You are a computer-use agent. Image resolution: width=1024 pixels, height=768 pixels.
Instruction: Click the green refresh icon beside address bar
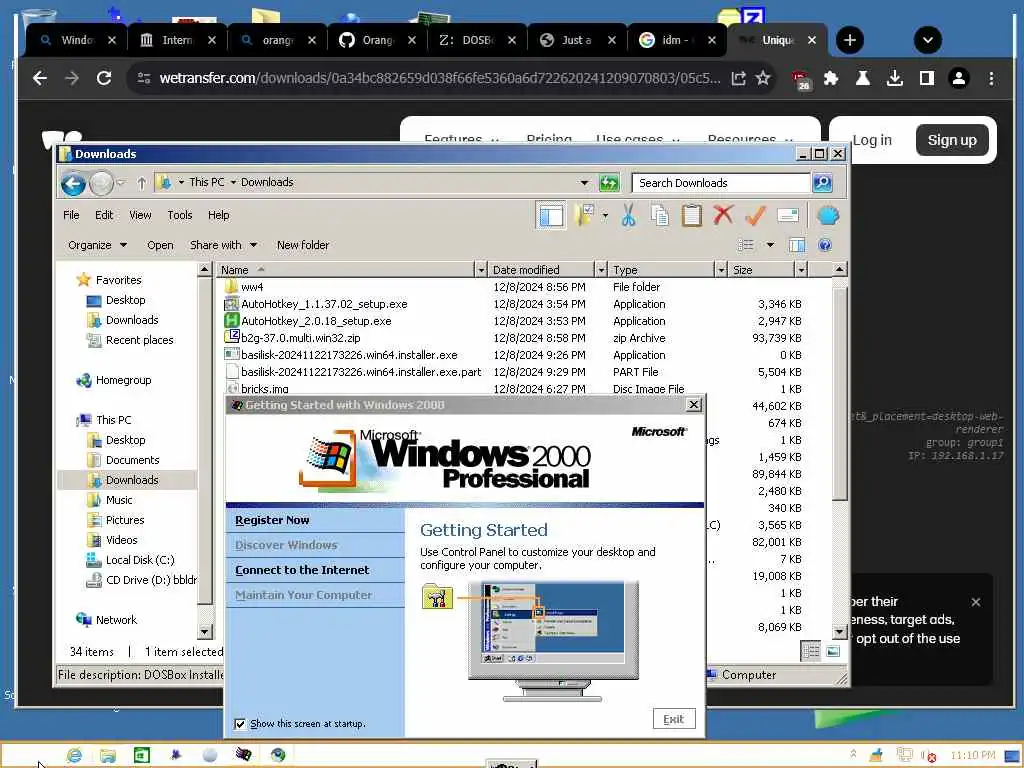(609, 183)
